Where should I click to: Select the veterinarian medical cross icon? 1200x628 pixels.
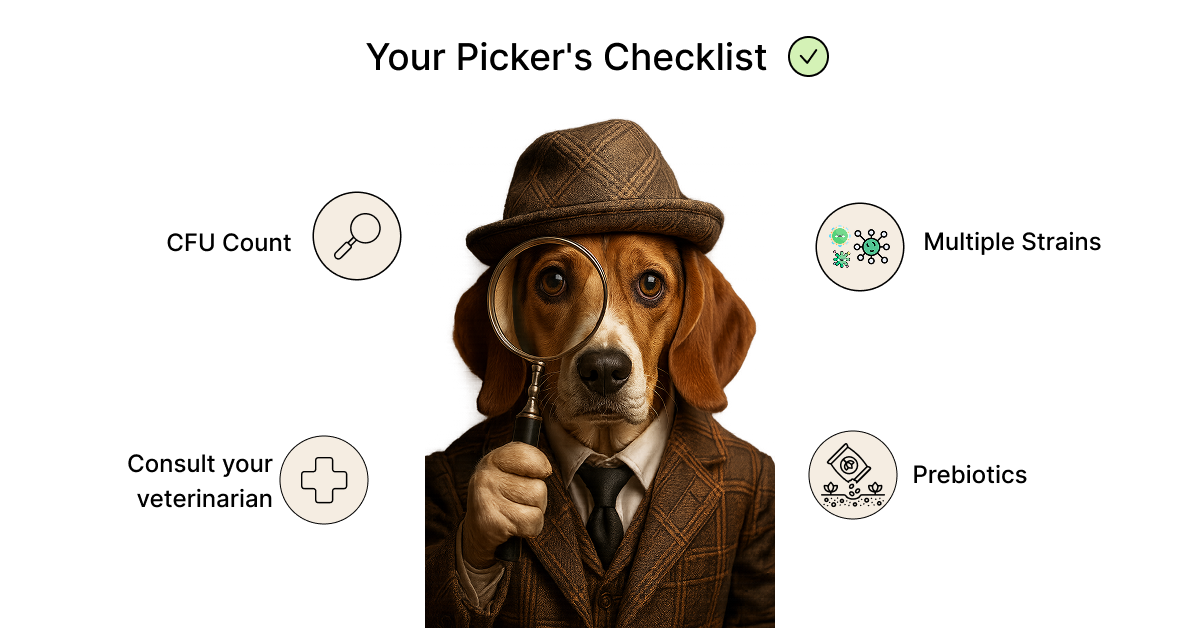tap(324, 480)
